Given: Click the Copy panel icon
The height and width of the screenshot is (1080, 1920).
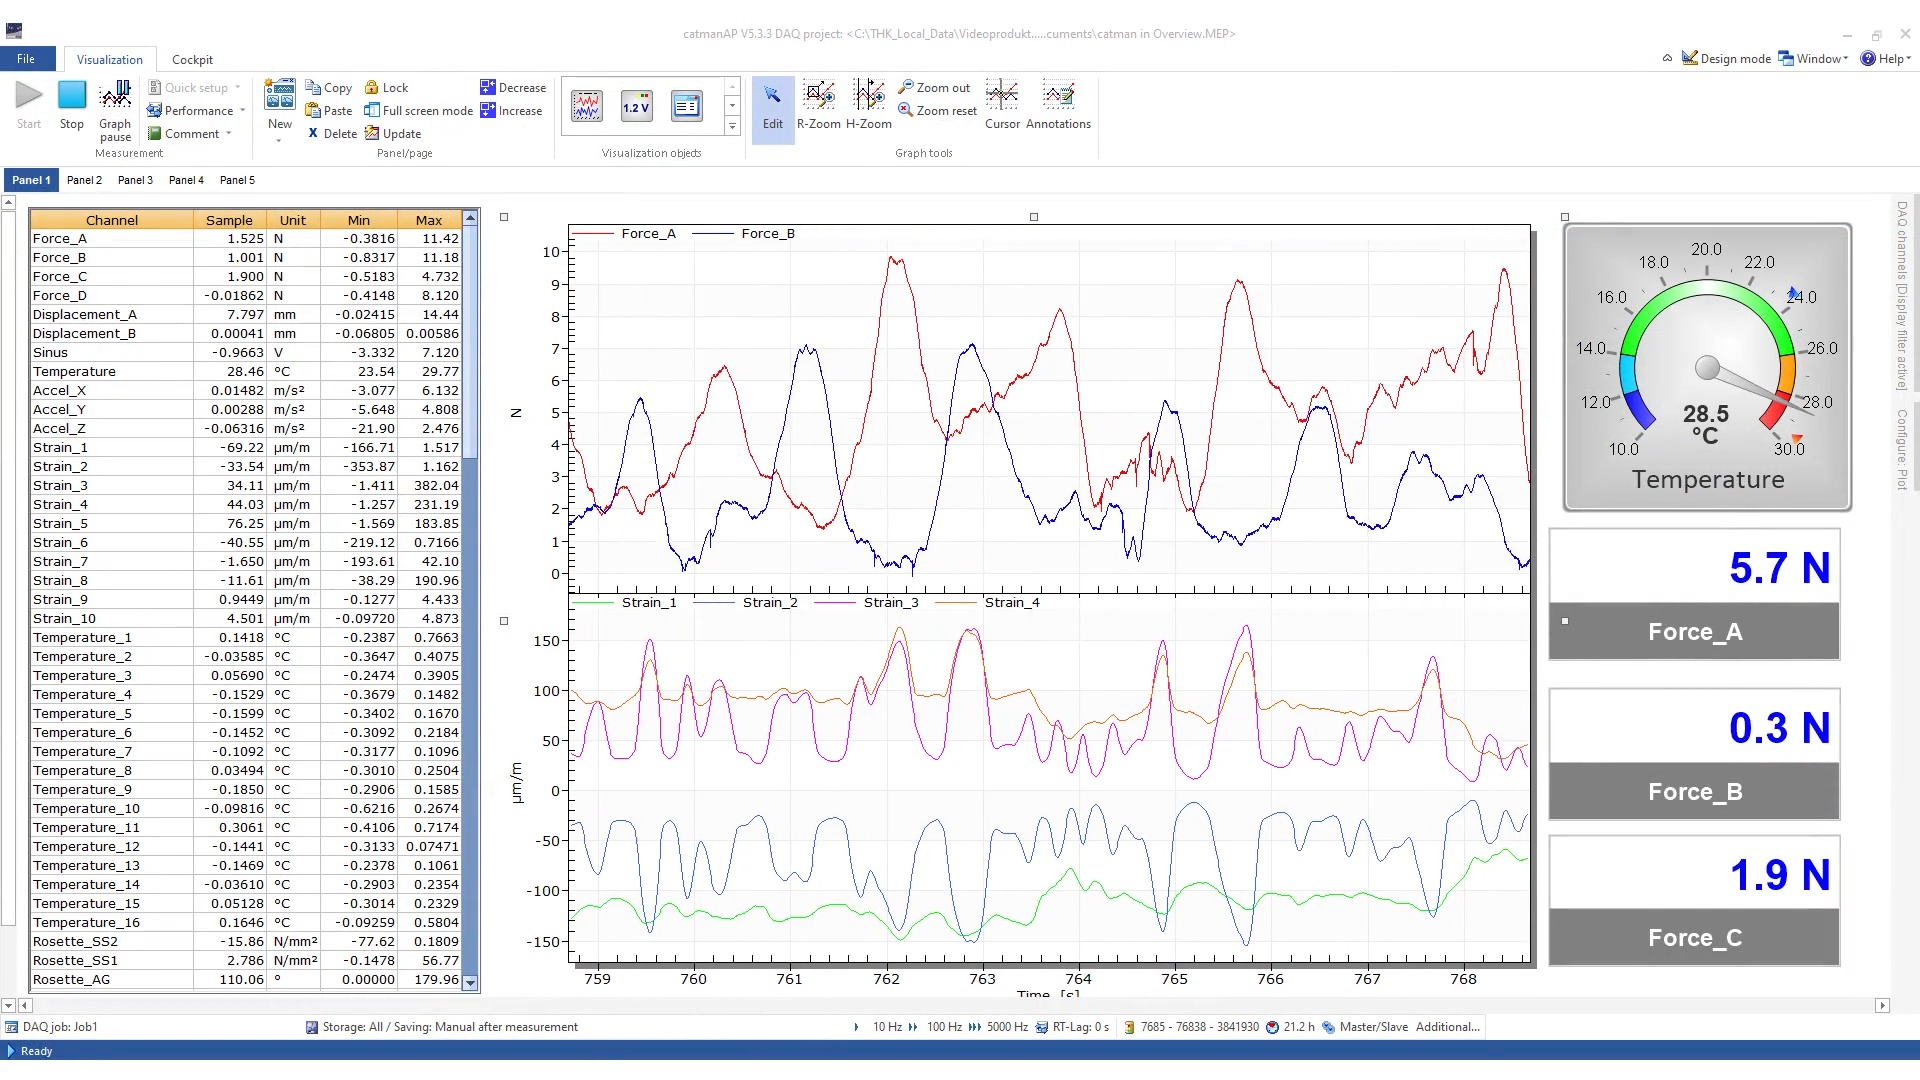Looking at the screenshot, I should [x=328, y=88].
